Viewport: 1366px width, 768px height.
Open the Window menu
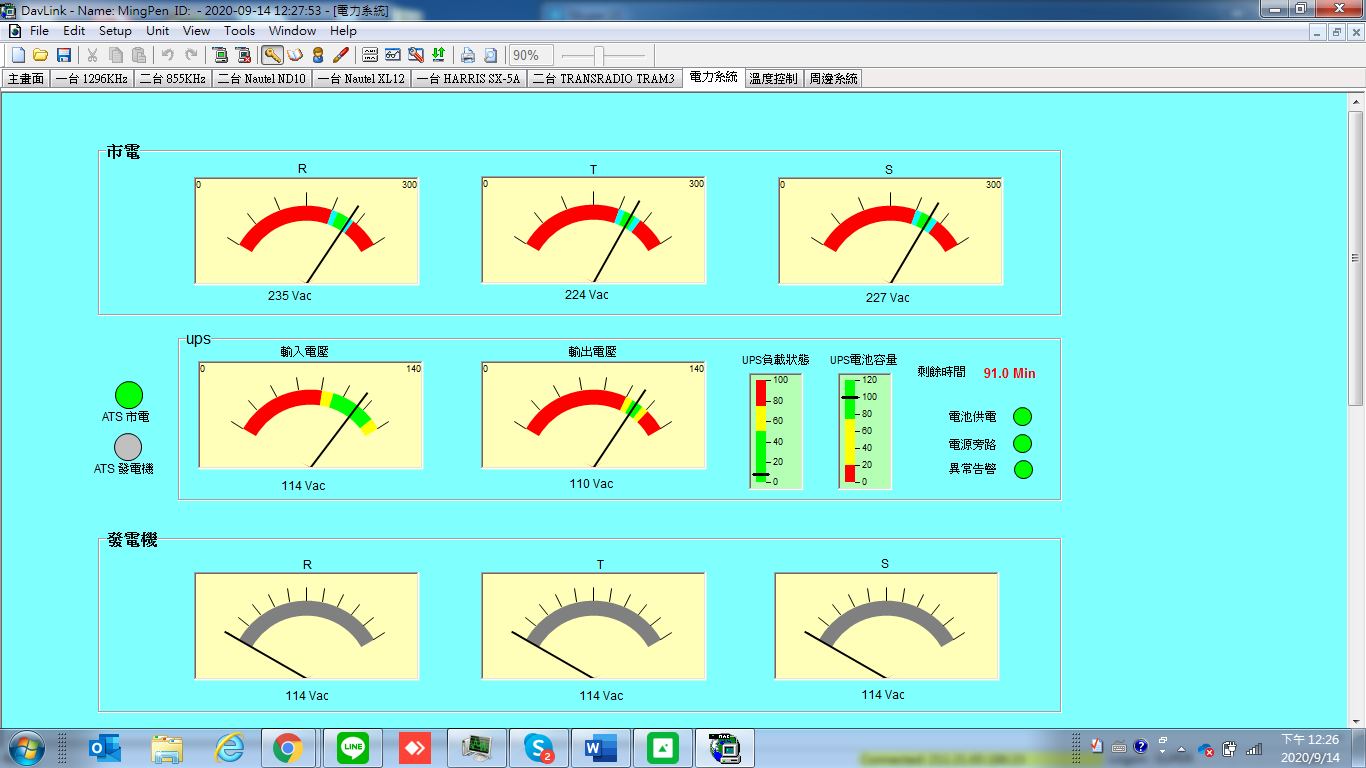(292, 31)
